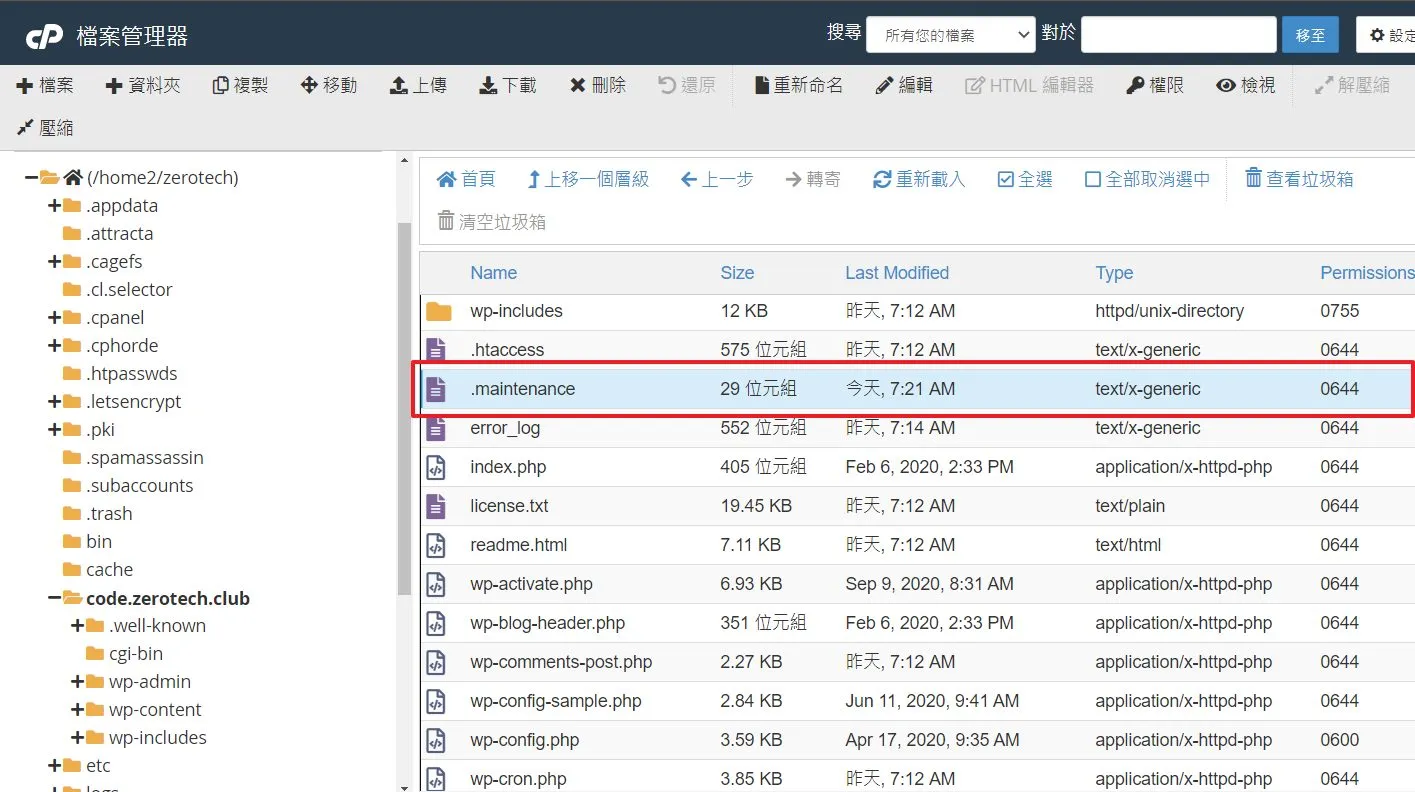Click 上移一個層級 up one level
Screen dimensions: 1415x792
[588, 179]
